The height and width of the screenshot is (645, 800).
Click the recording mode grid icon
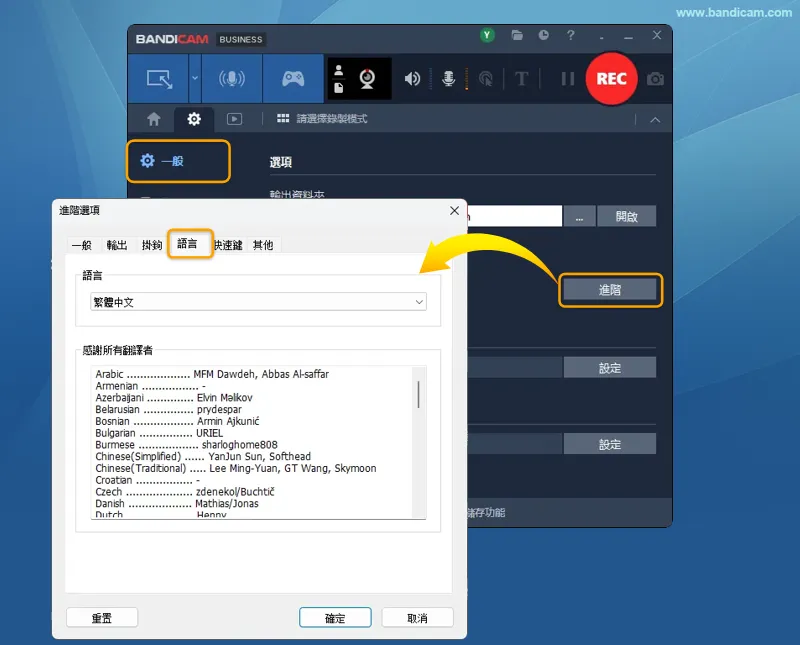[283, 118]
